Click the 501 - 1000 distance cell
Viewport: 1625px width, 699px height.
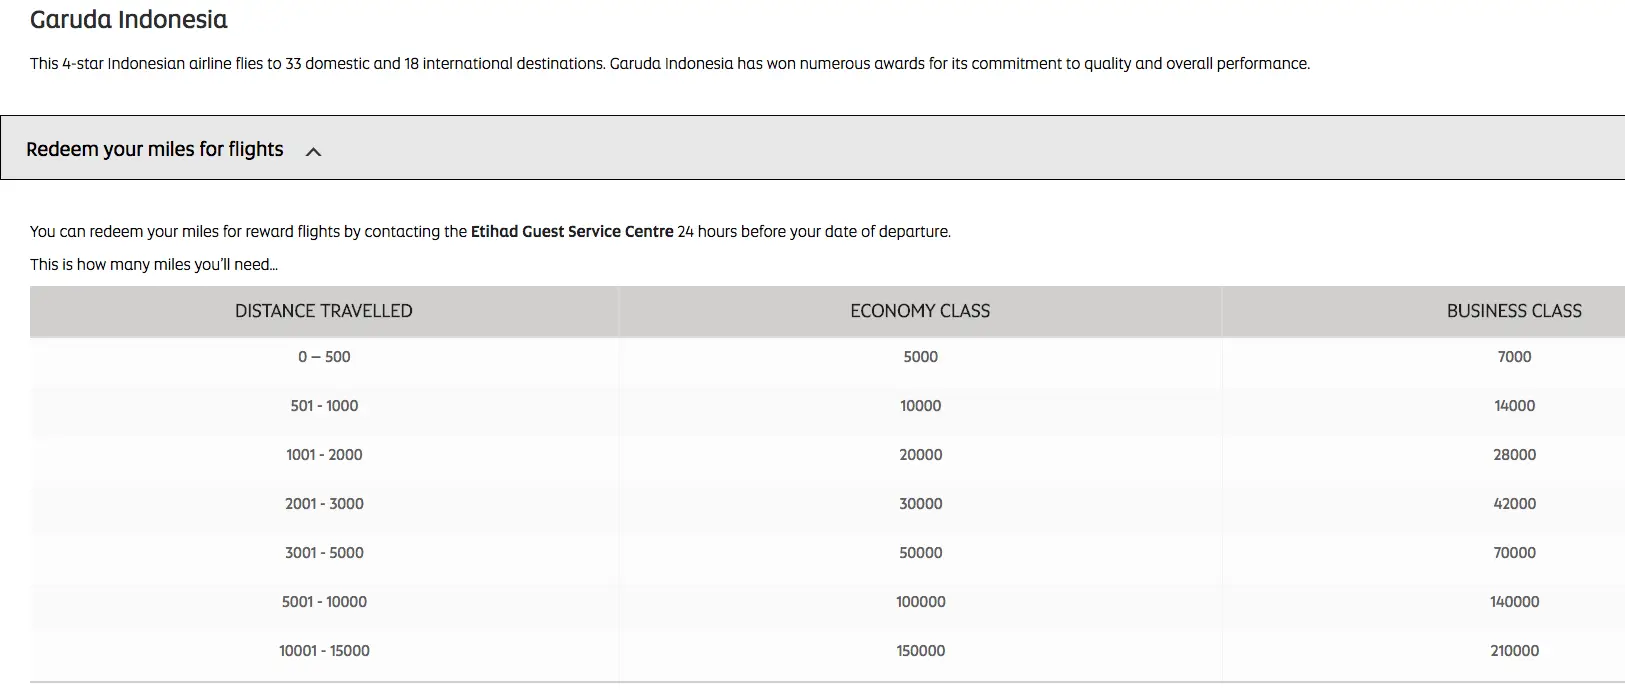(324, 406)
